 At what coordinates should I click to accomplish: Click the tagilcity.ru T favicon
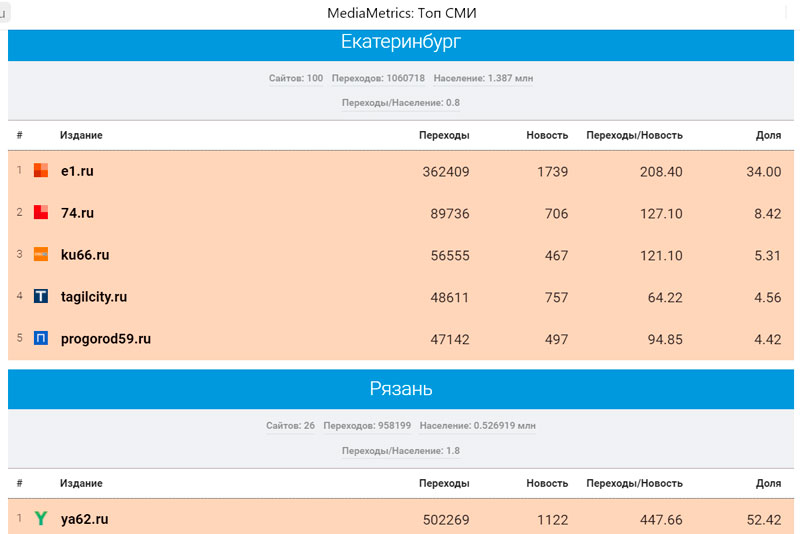tap(41, 297)
